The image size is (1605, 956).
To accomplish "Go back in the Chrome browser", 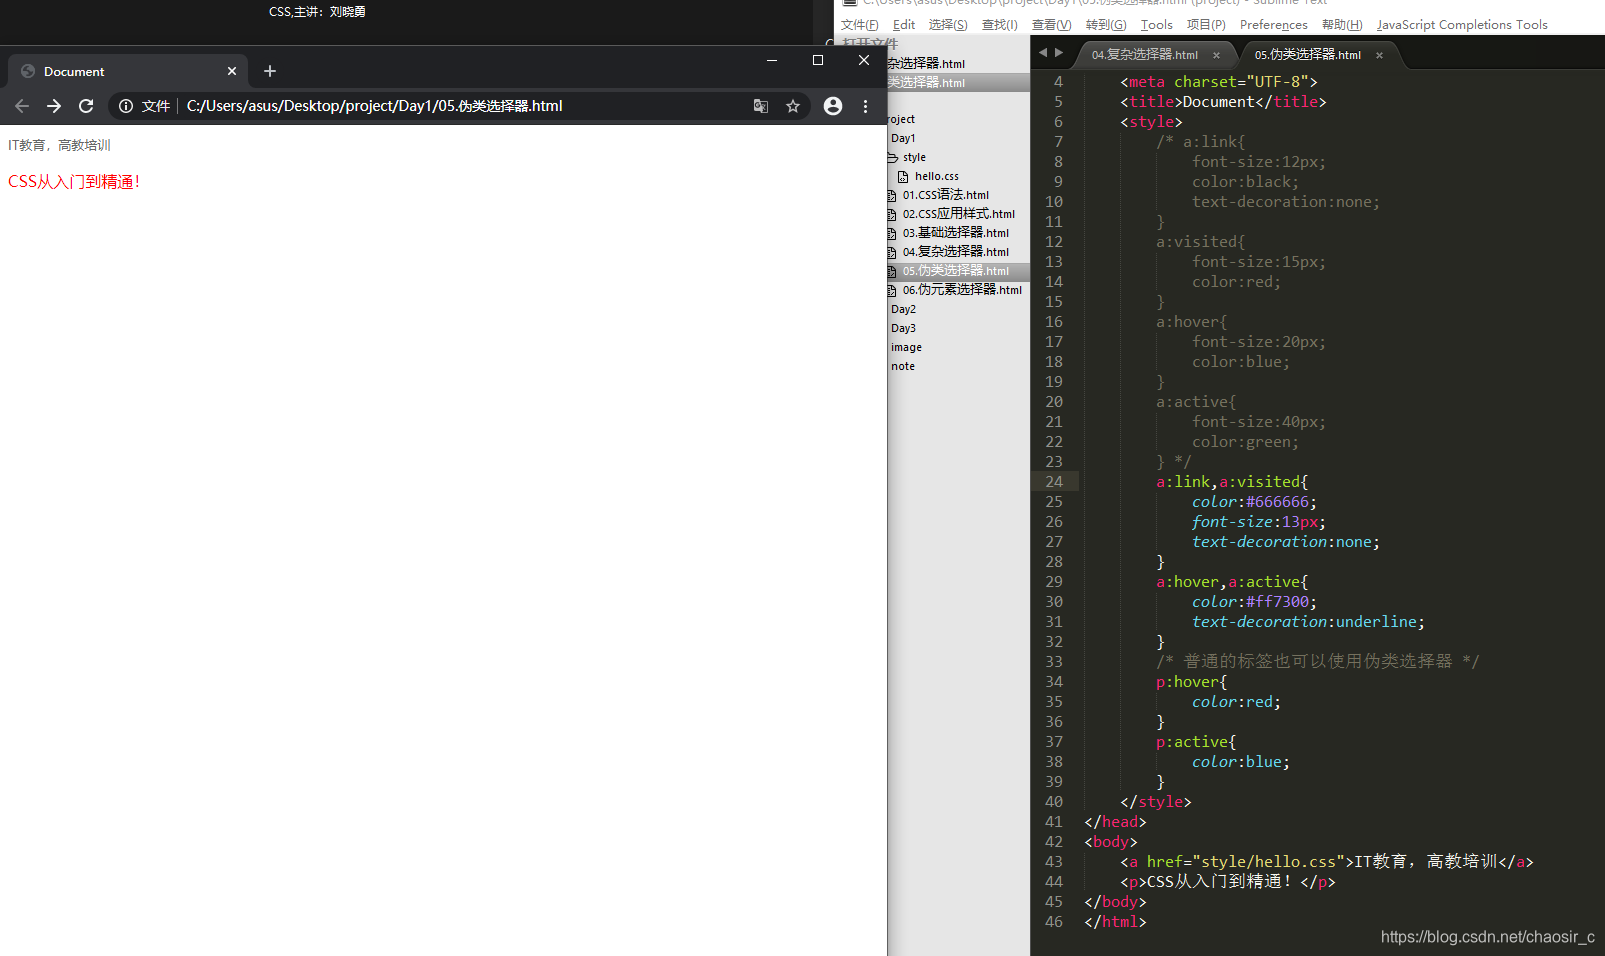I will (22, 106).
